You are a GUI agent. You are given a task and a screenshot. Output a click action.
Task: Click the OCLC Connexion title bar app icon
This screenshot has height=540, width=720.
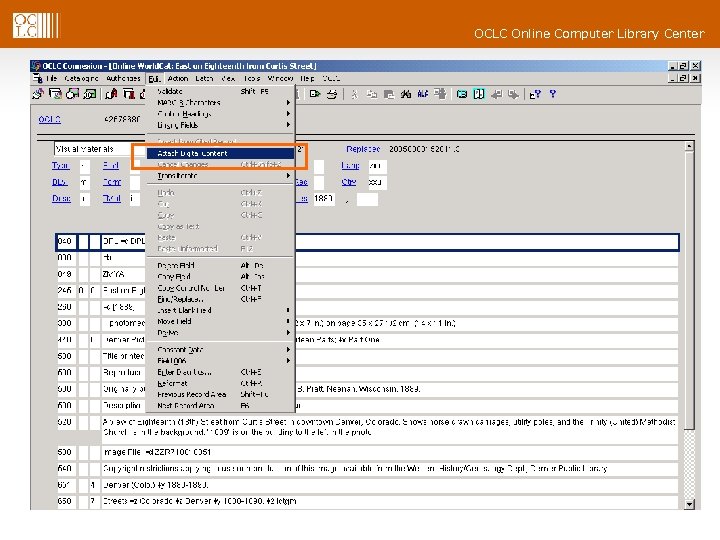[x=38, y=66]
